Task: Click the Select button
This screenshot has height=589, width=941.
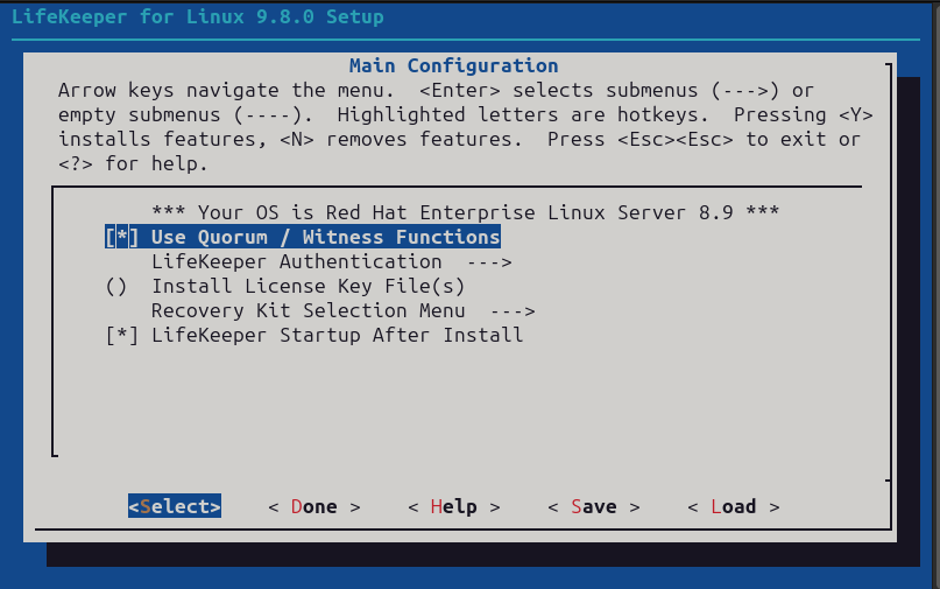Action: coord(175,506)
